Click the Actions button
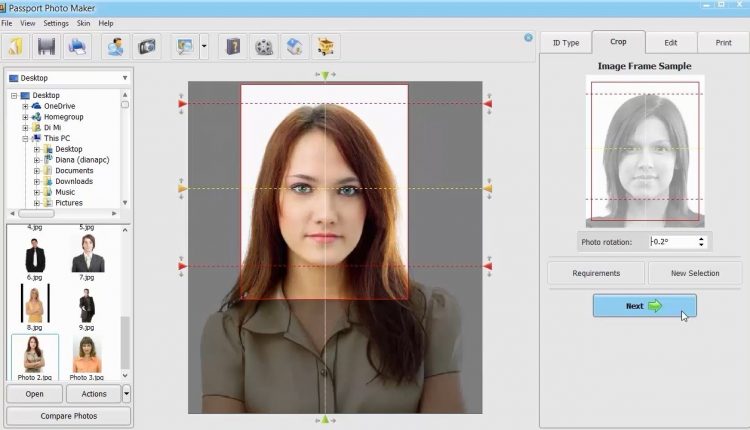This screenshot has height=430, width=750. (x=94, y=394)
